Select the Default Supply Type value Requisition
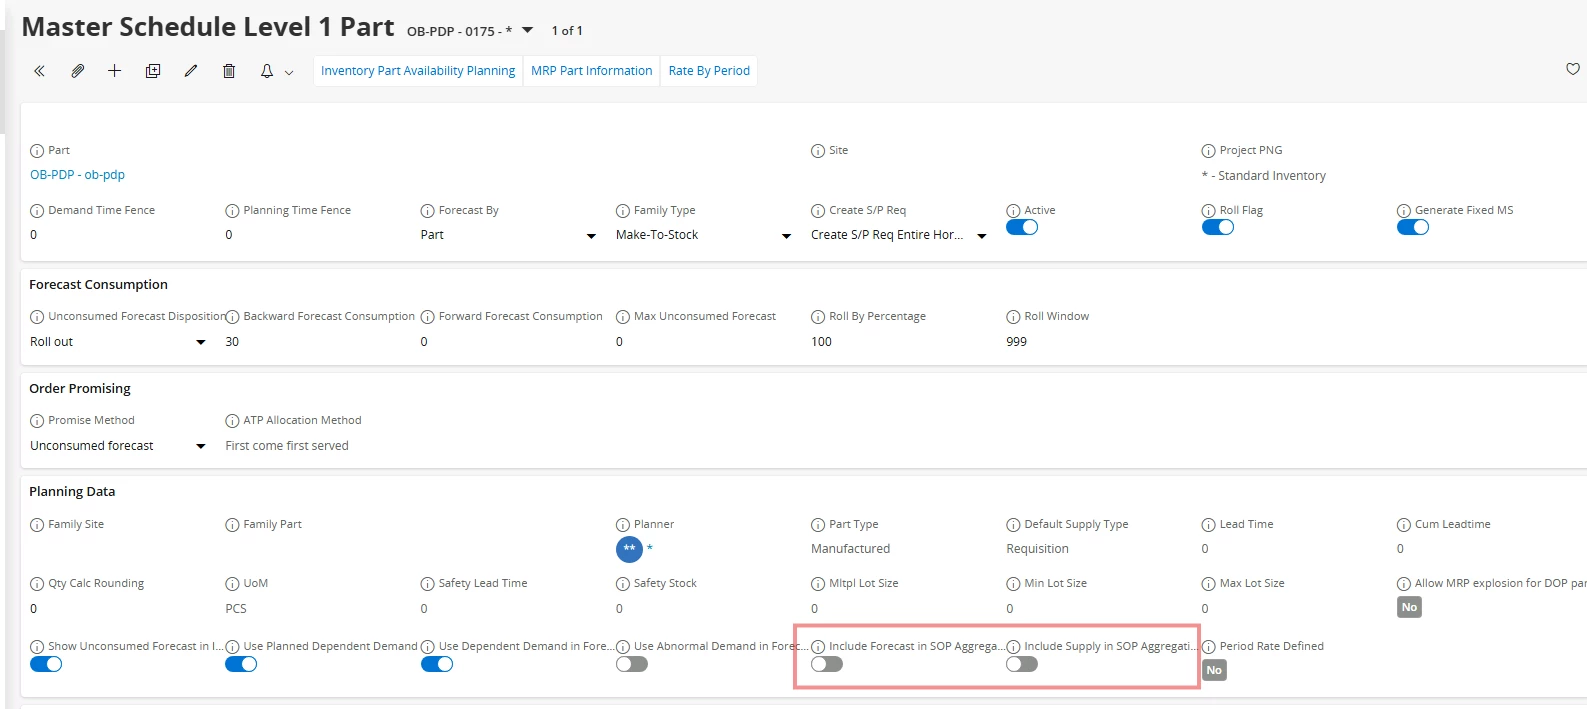Image resolution: width=1587 pixels, height=709 pixels. (1037, 549)
